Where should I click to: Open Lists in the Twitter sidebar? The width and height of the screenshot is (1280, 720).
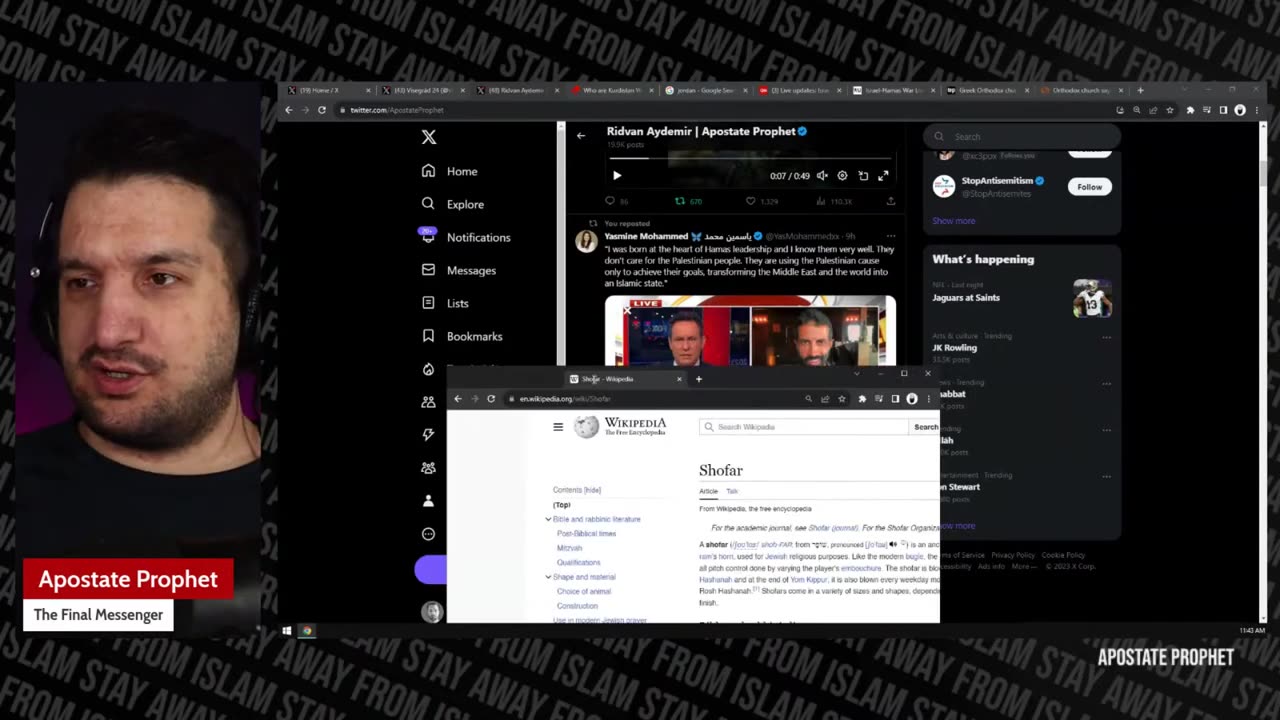pos(445,303)
